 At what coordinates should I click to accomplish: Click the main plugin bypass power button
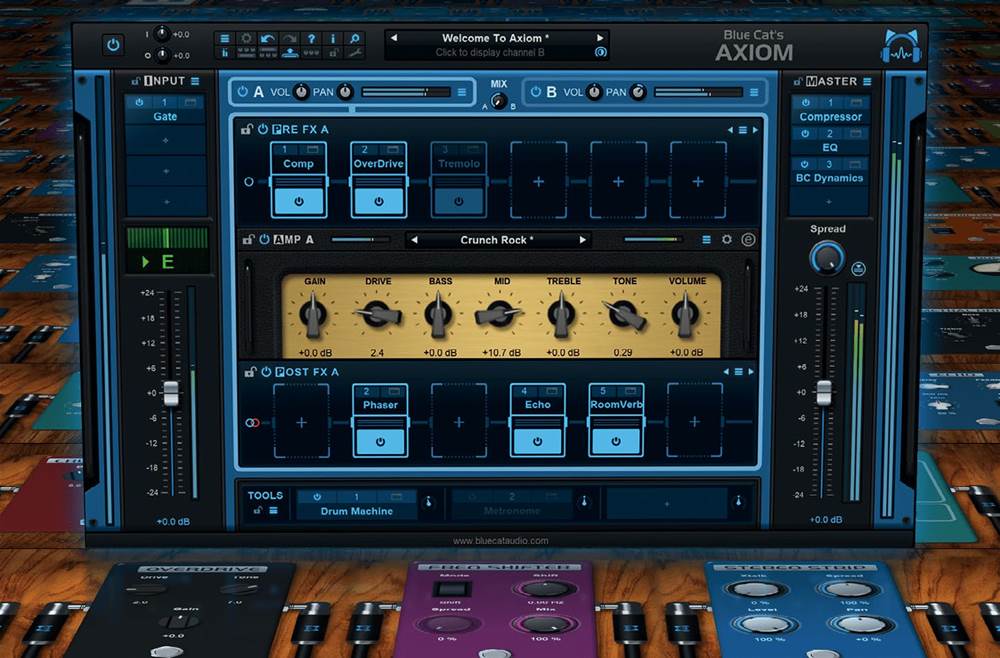[113, 45]
